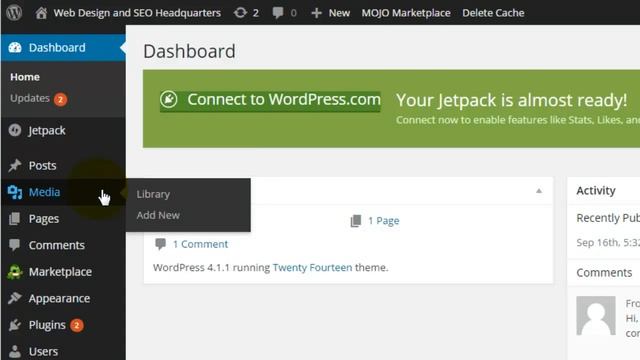Image resolution: width=640 pixels, height=360 pixels.
Task: Click the orange Updates count badge
Action: click(60, 99)
